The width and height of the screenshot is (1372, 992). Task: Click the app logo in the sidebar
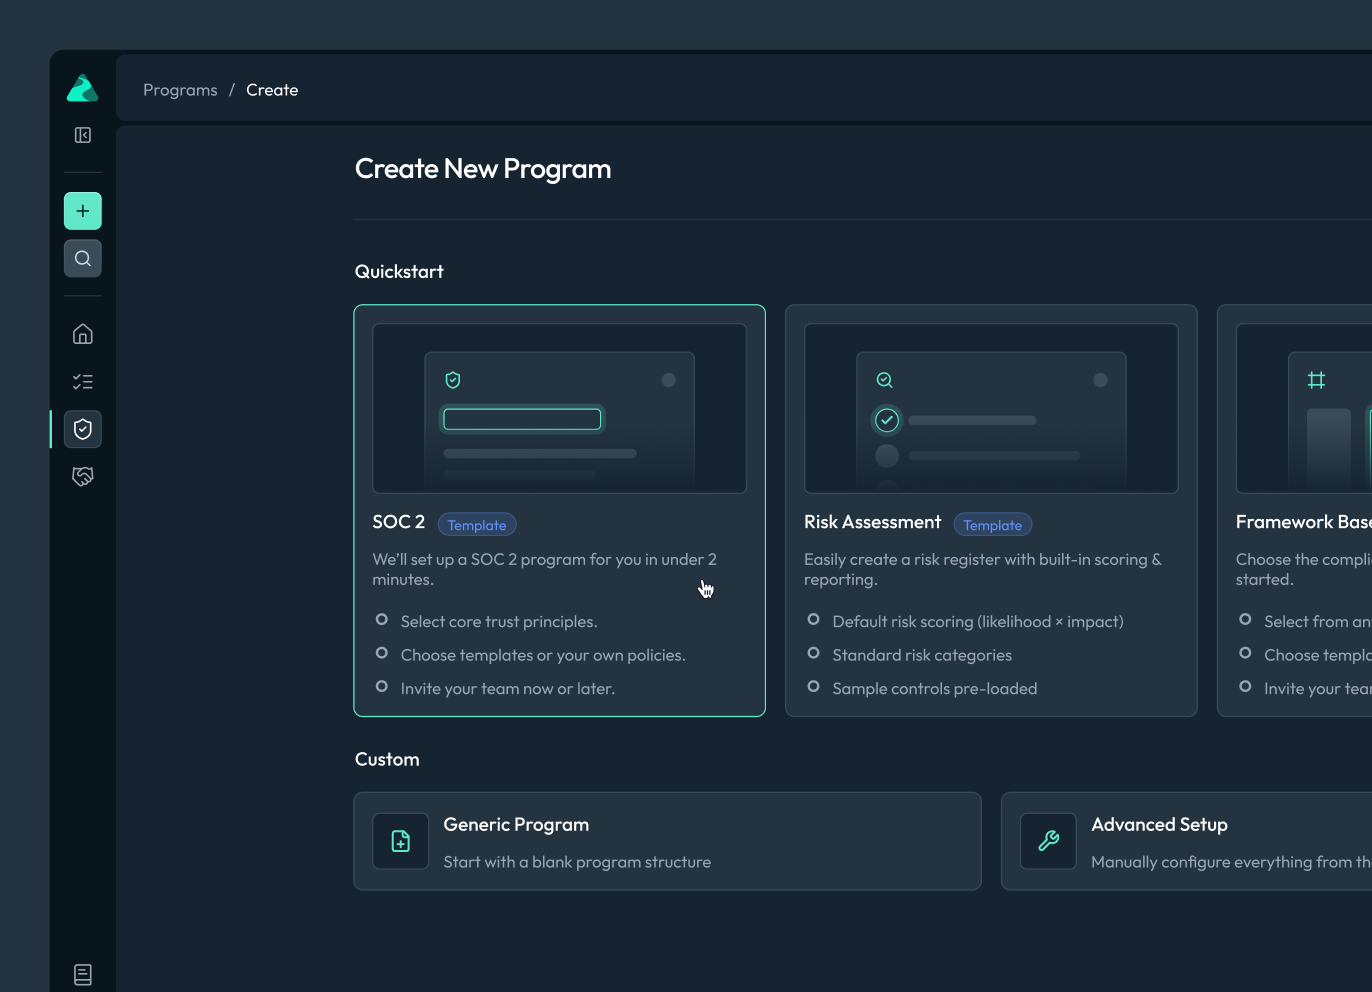(82, 88)
